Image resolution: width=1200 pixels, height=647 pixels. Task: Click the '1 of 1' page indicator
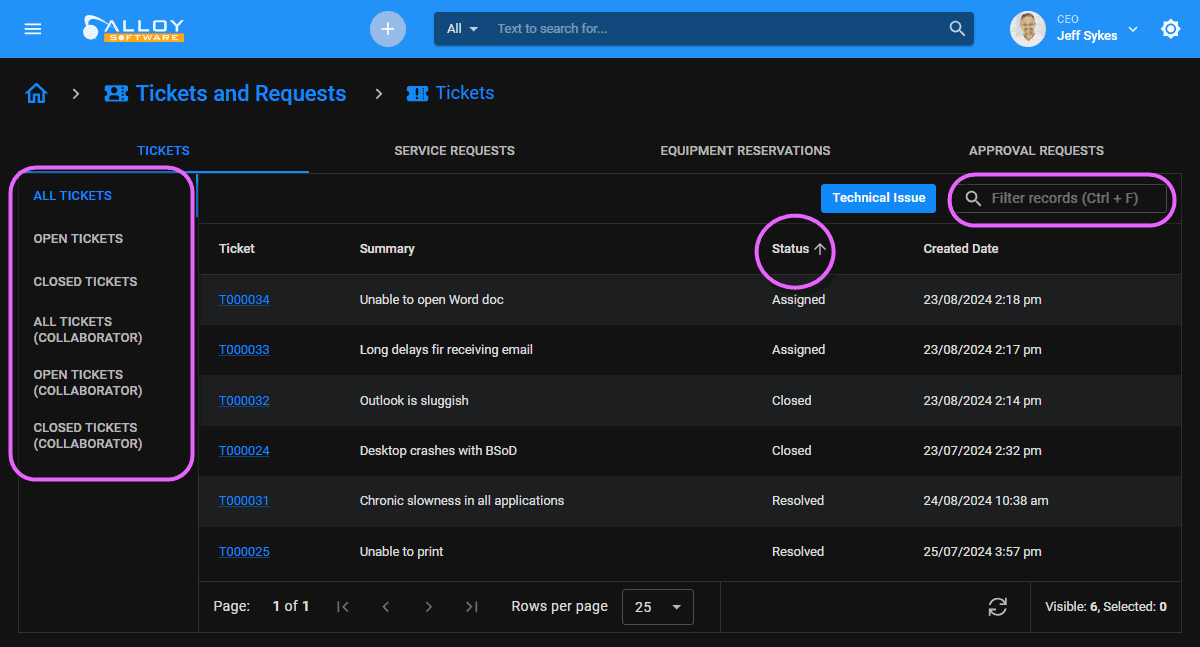click(291, 607)
